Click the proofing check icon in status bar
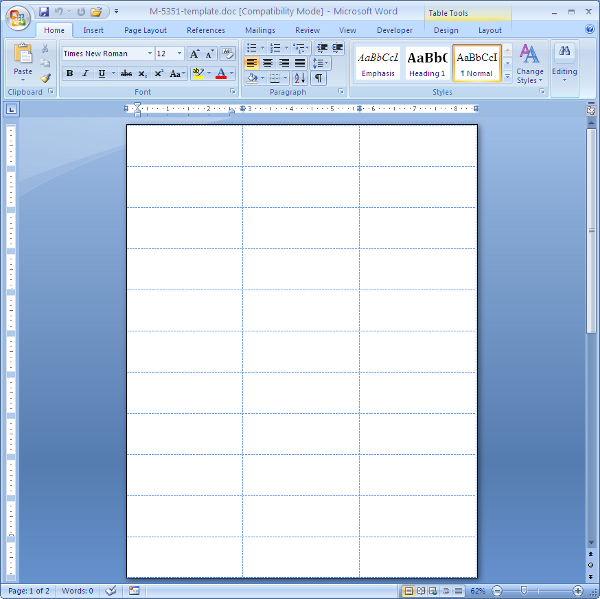Screen dimensions: 600x599 (x=111, y=591)
